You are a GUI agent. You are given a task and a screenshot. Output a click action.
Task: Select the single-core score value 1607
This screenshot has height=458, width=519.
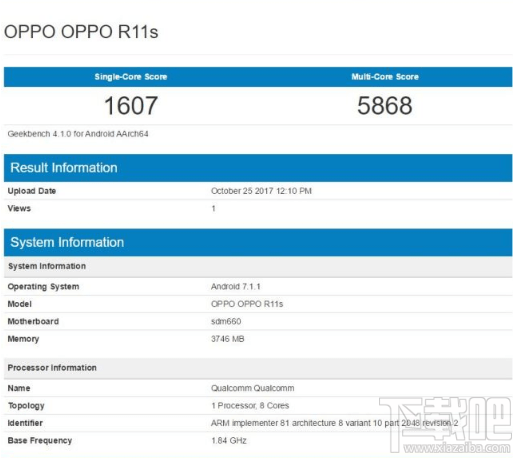point(131,106)
